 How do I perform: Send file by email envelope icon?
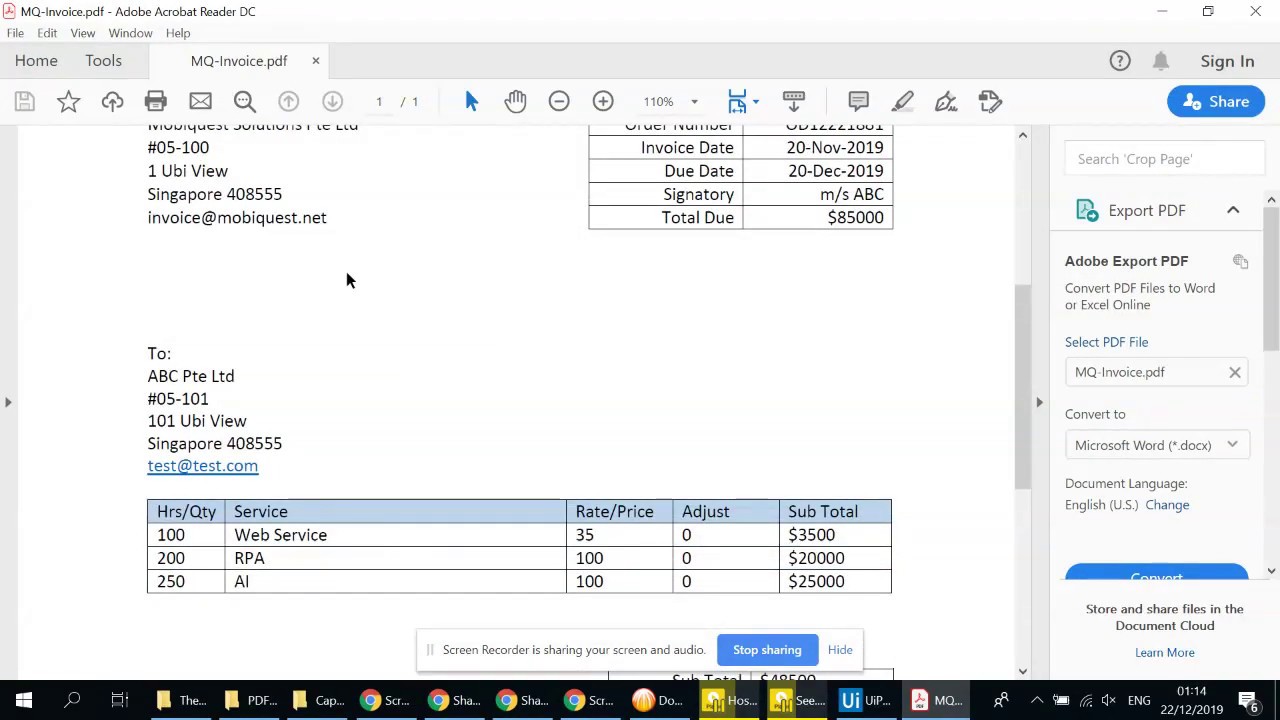[200, 101]
